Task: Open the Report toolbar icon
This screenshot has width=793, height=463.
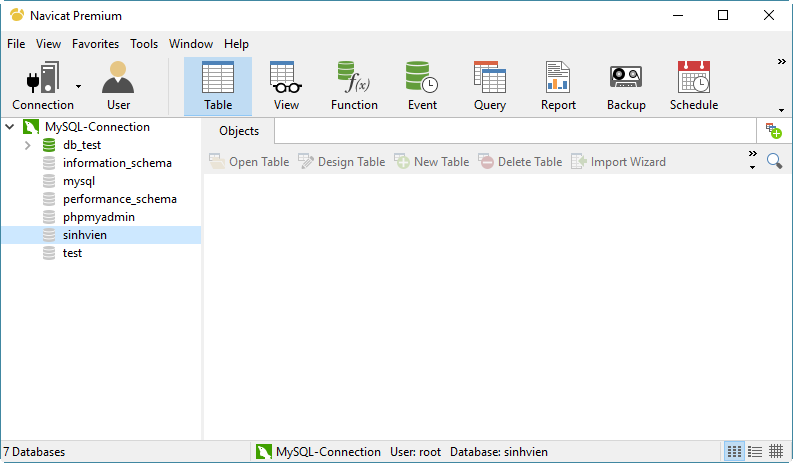Action: [x=558, y=86]
